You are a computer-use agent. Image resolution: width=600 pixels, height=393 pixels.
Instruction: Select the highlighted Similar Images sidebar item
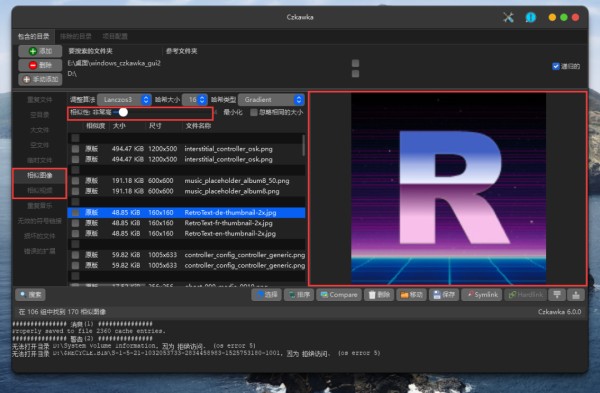[x=39, y=175]
